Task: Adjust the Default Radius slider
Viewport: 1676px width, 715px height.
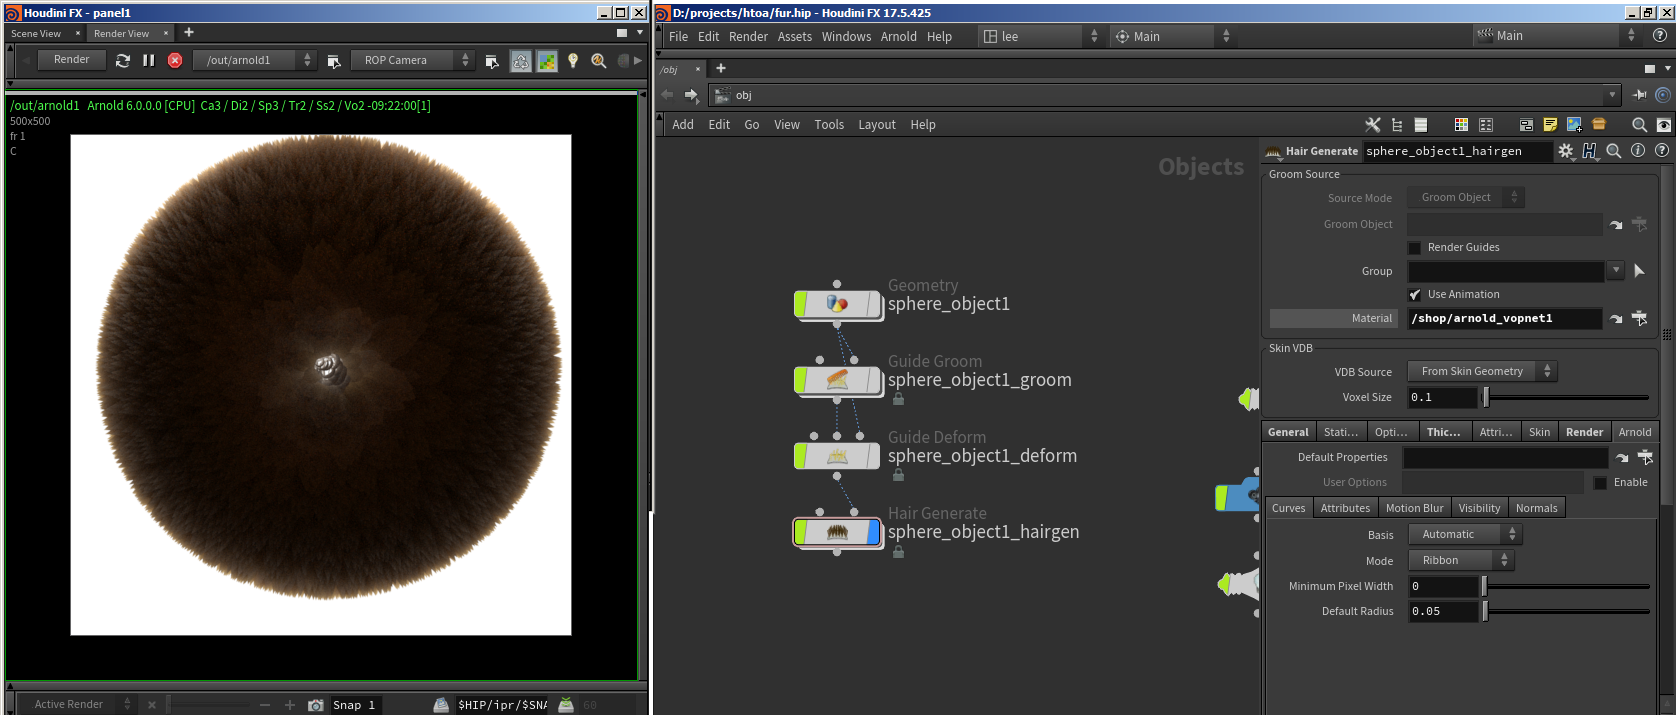Action: tap(1566, 611)
